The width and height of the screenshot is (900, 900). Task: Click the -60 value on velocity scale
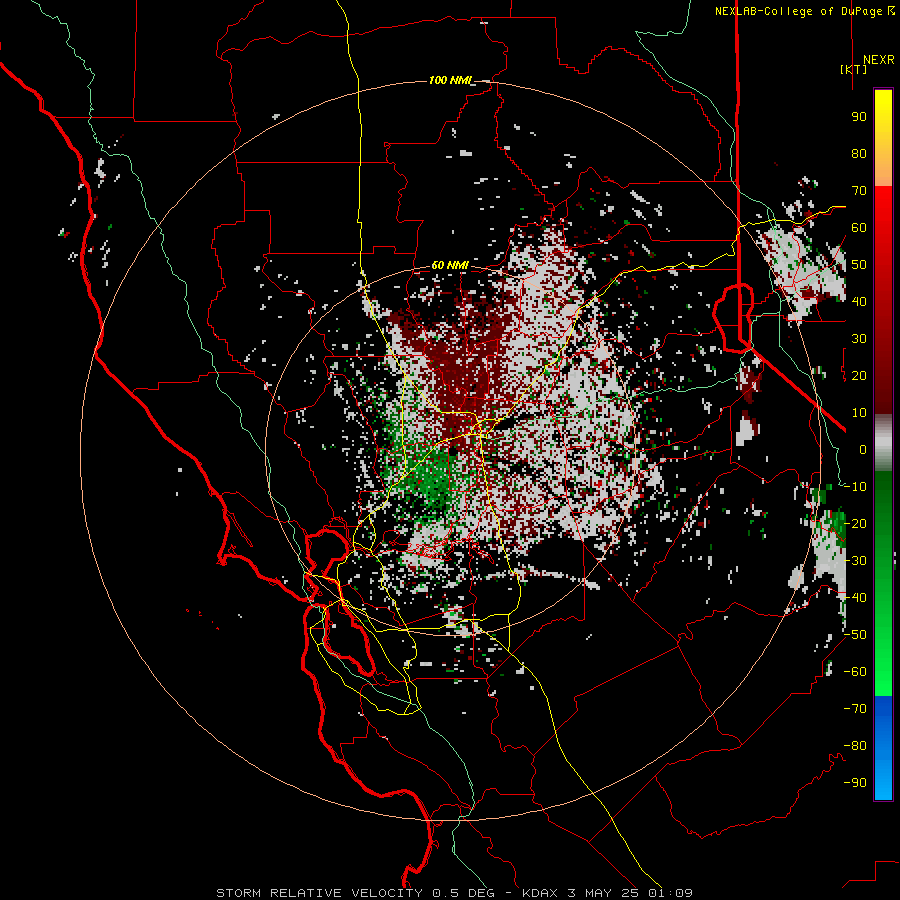855,672
